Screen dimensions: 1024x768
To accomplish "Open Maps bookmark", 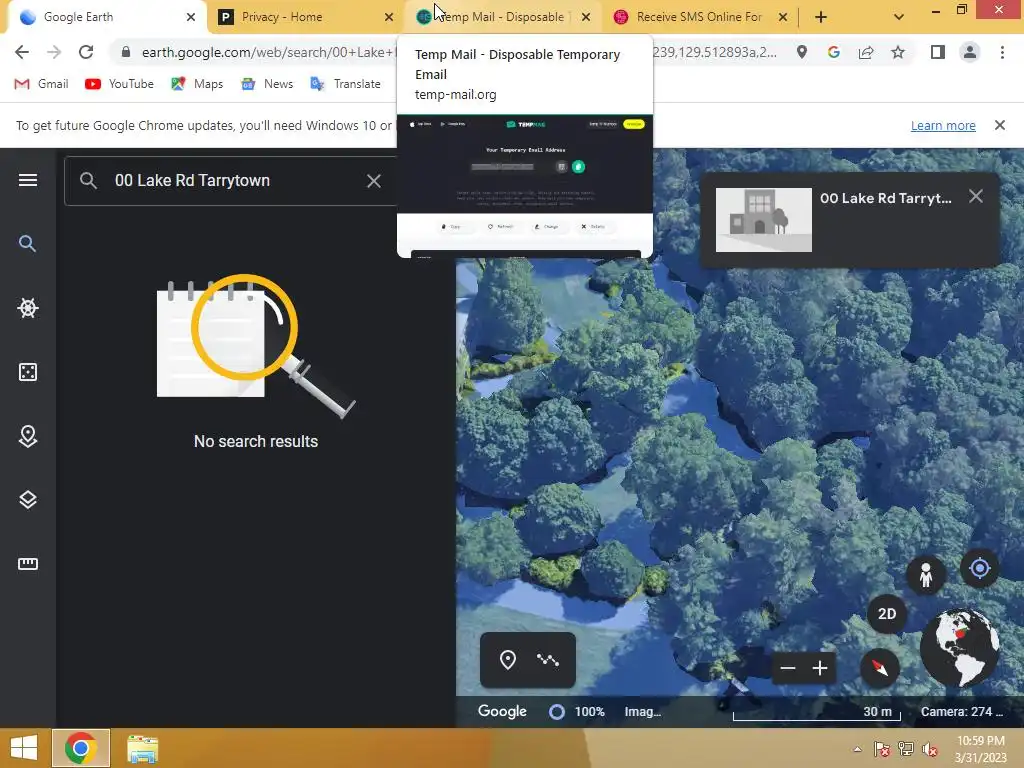I will (197, 84).
